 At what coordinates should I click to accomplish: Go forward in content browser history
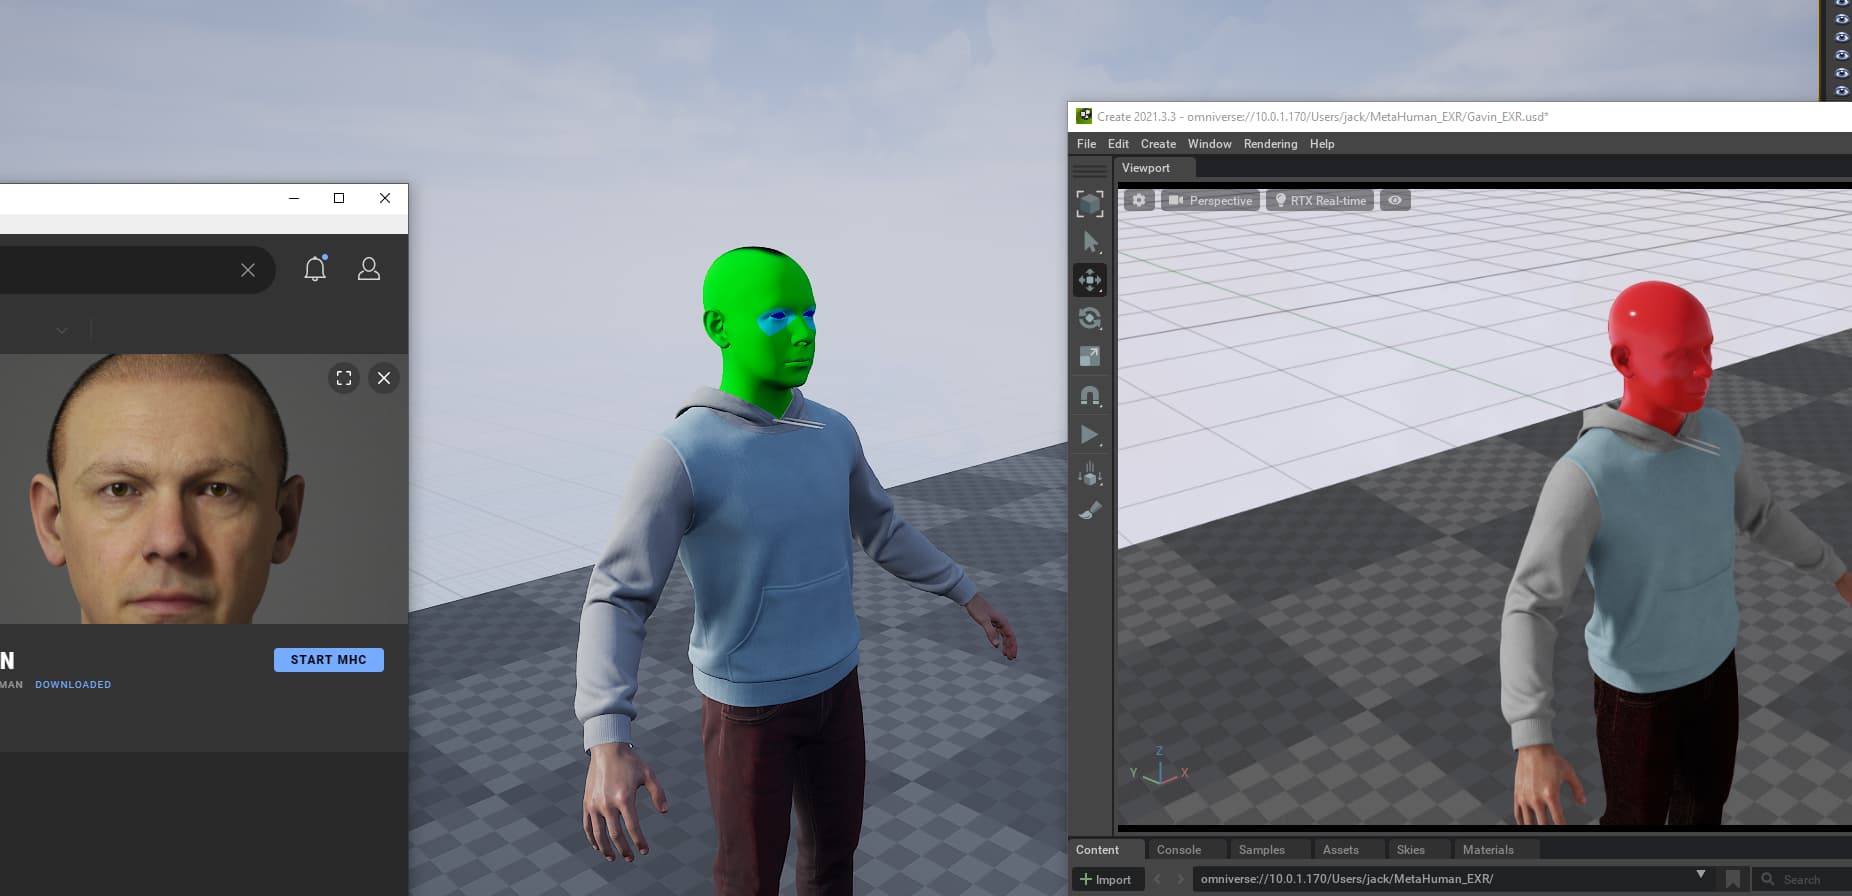click(1180, 879)
